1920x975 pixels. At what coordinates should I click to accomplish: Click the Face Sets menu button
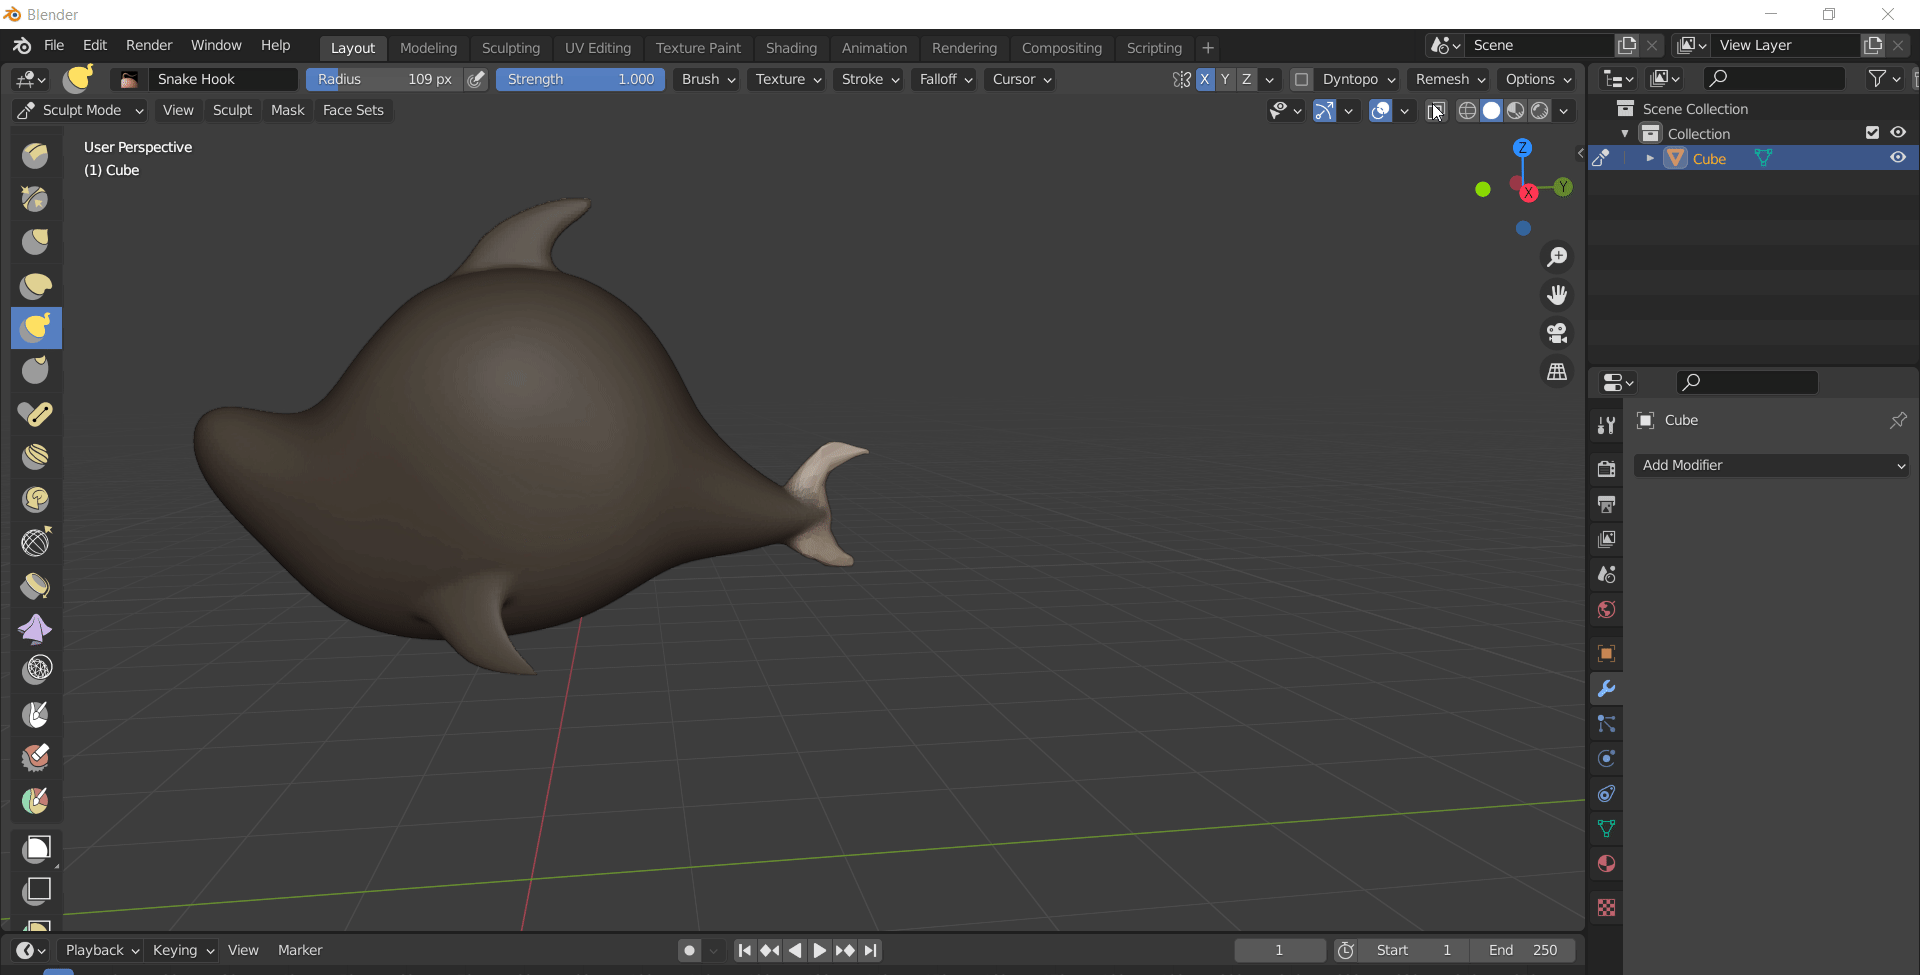click(353, 110)
